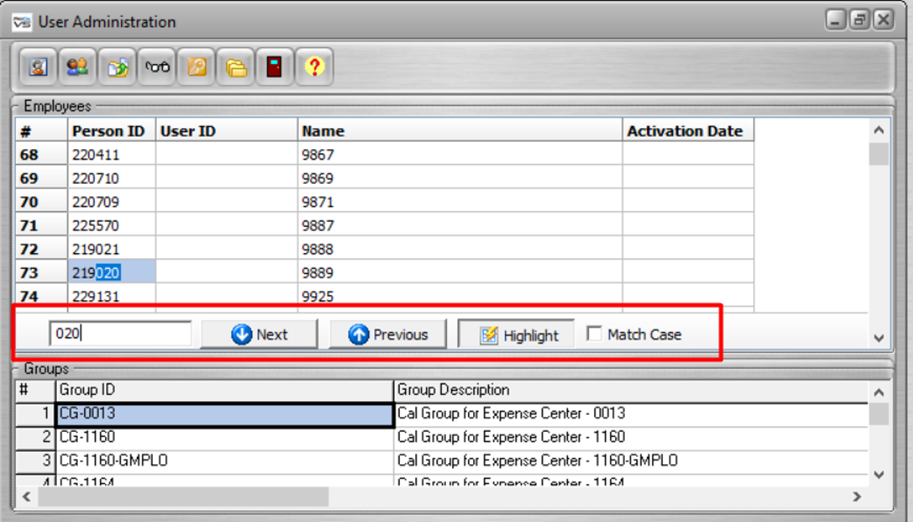Click the Previous search button

tap(388, 334)
